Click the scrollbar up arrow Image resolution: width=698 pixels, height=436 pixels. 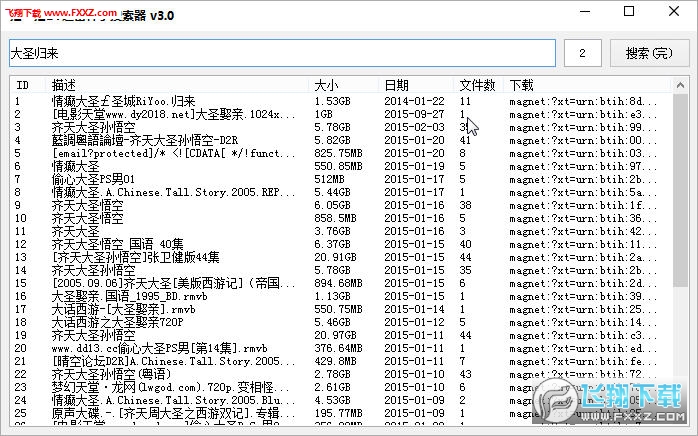(680, 86)
